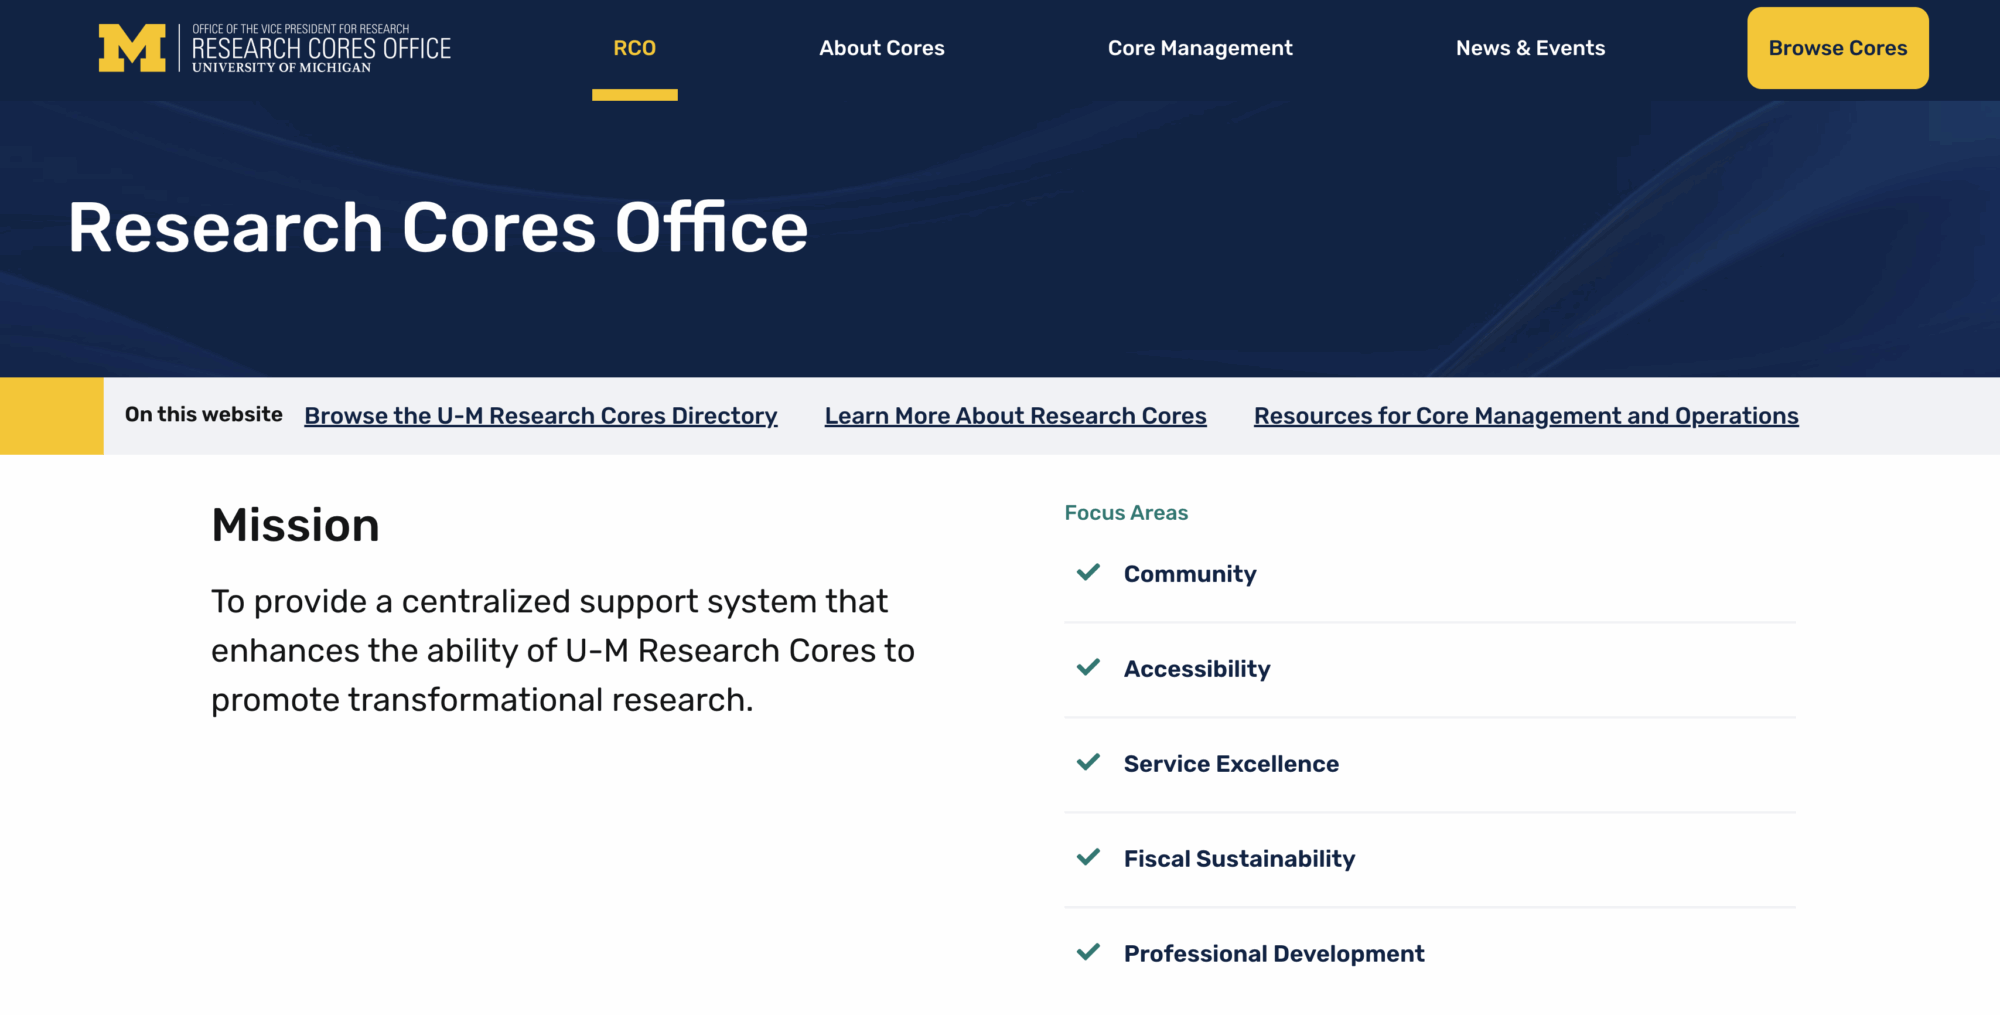The height and width of the screenshot is (1015, 2000).
Task: Click the University of Michigan block M logo
Action: pyautogui.click(x=132, y=48)
